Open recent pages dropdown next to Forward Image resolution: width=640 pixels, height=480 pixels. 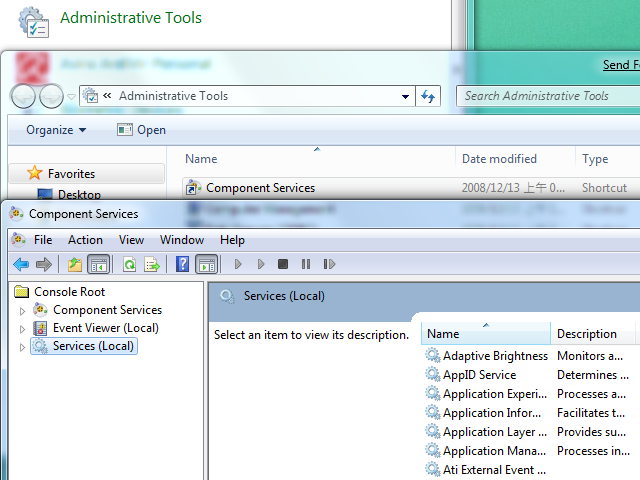click(x=71, y=97)
